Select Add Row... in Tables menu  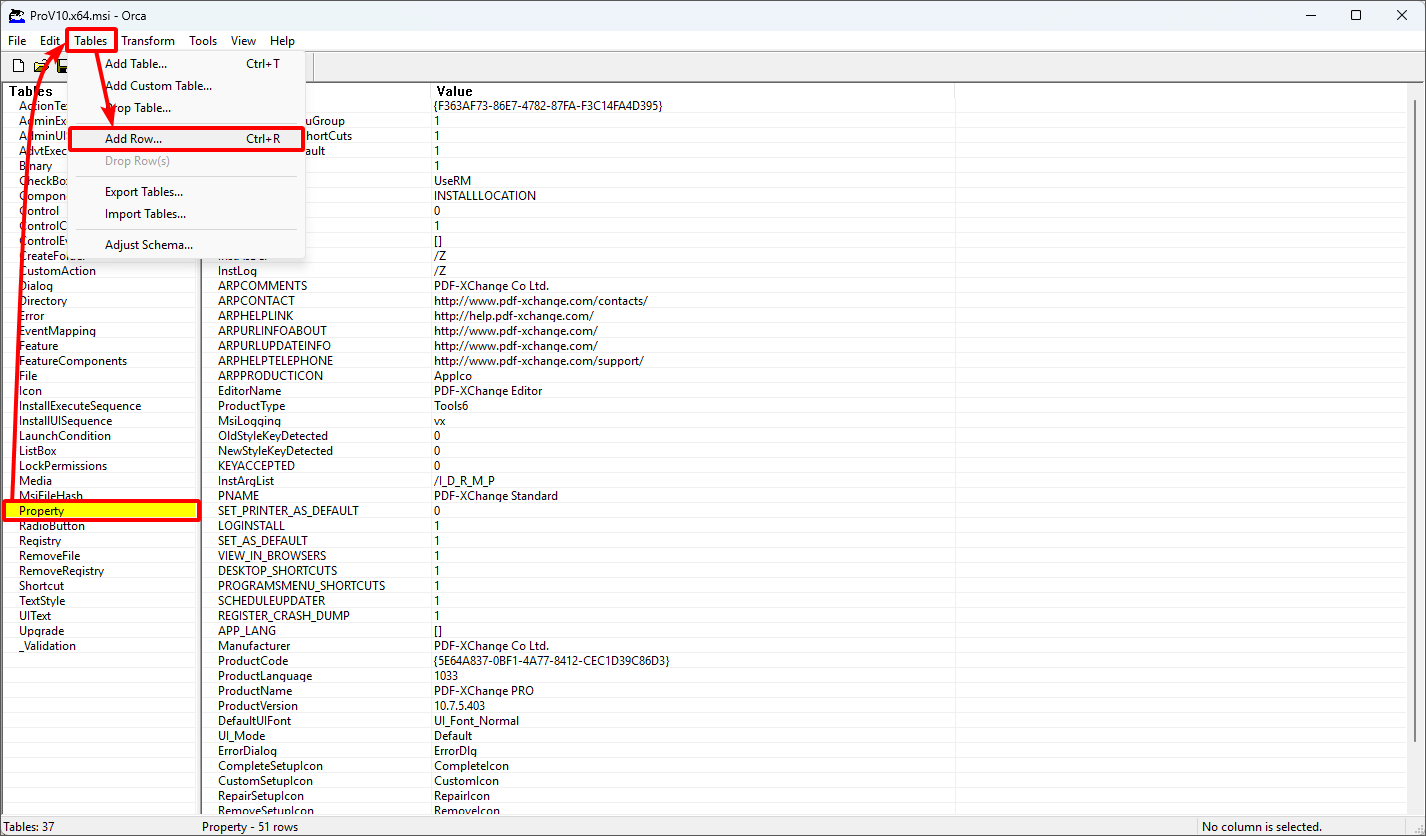click(x=186, y=139)
